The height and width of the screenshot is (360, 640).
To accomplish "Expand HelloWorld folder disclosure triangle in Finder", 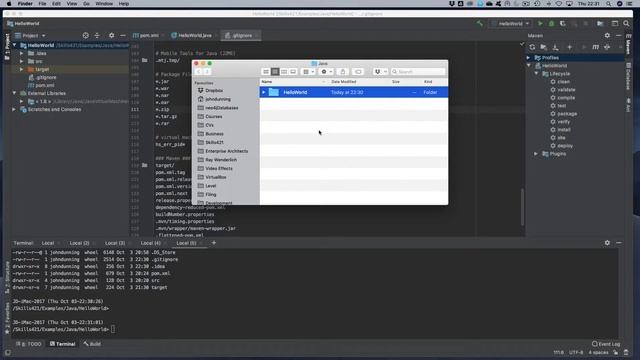I will pyautogui.click(x=264, y=92).
